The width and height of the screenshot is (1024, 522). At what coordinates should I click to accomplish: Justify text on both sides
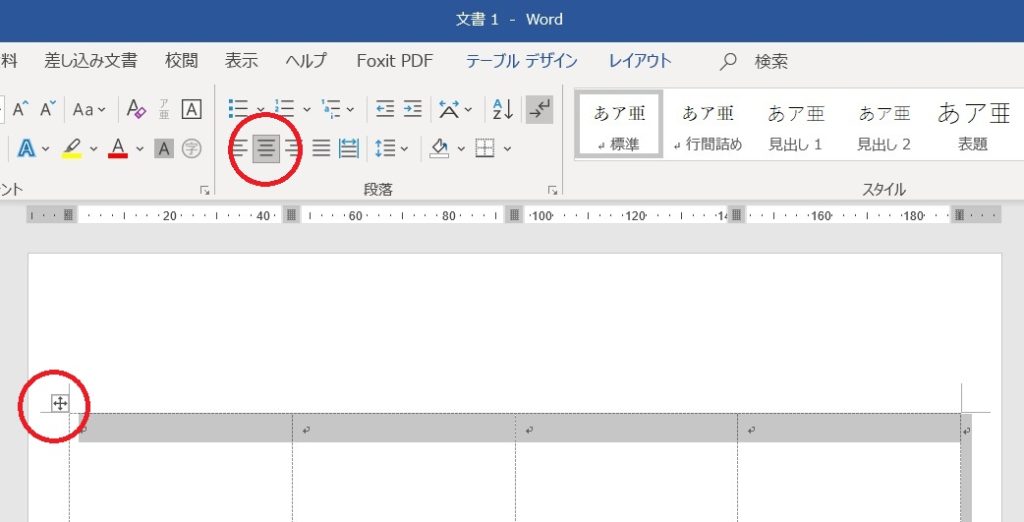click(x=321, y=149)
